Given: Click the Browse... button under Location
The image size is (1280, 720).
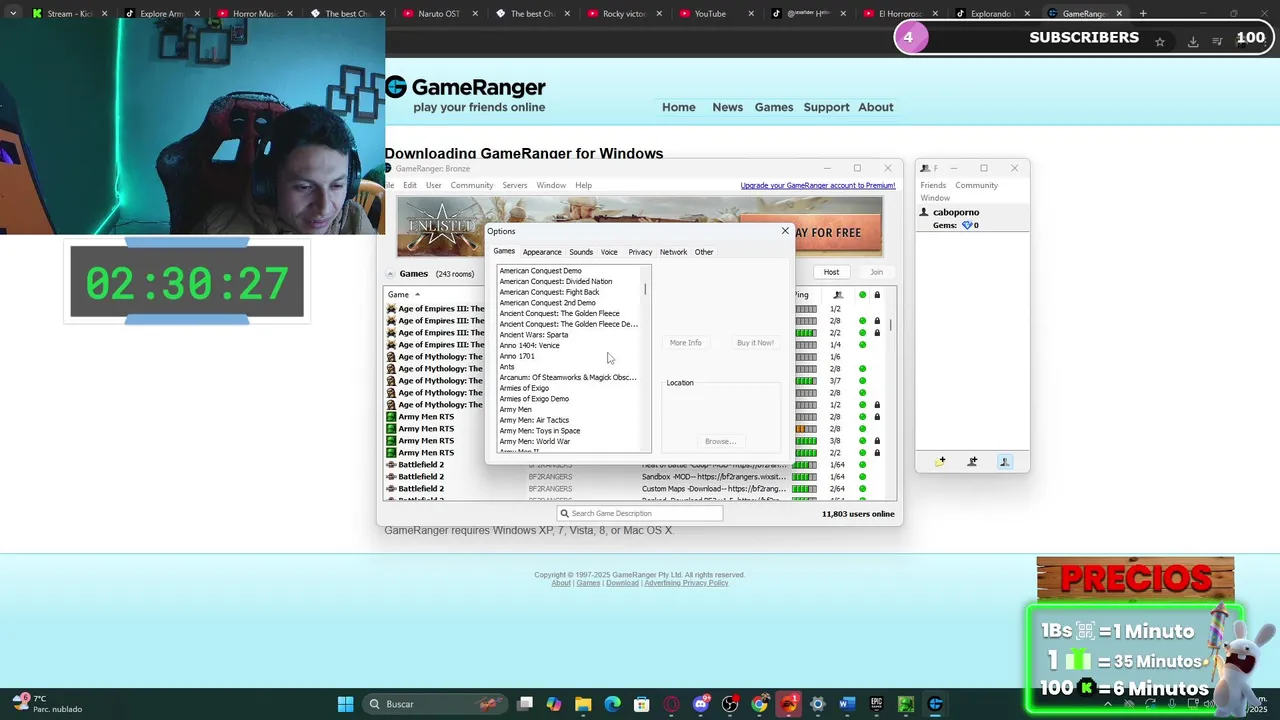Looking at the screenshot, I should click(x=720, y=441).
